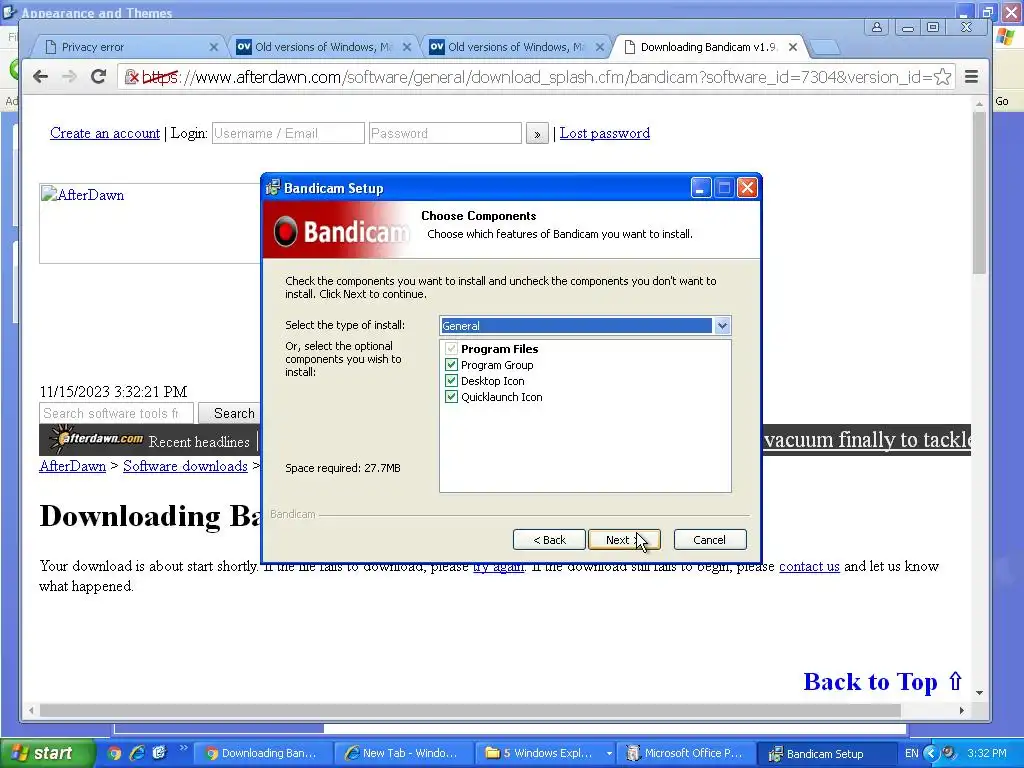
Task: Open the Create an account link
Action: point(104,133)
